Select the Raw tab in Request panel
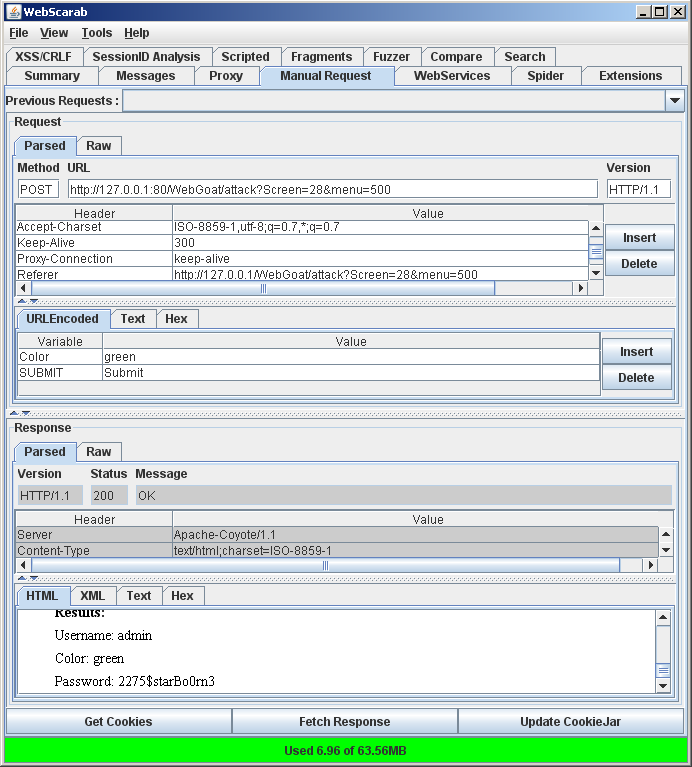This screenshot has width=692, height=767. click(98, 146)
